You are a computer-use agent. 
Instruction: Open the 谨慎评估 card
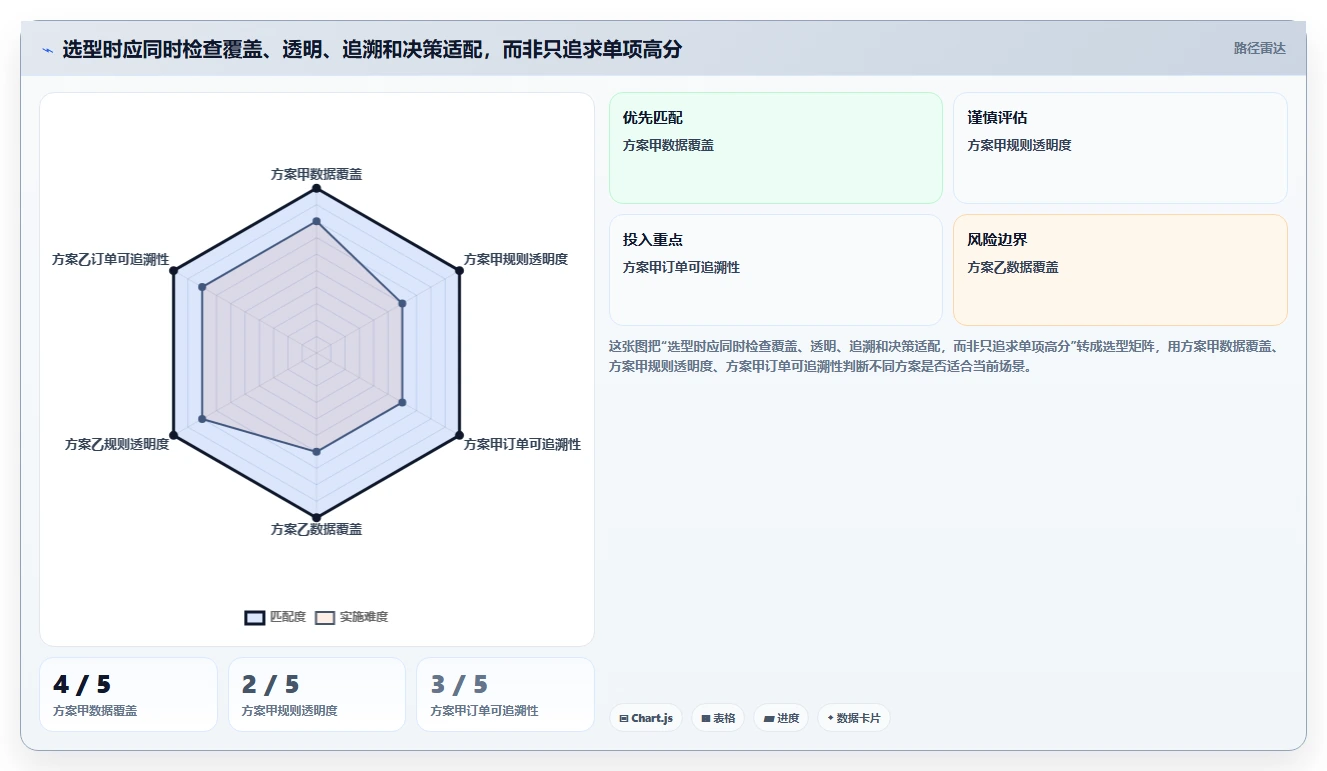pyautogui.click(x=1120, y=148)
